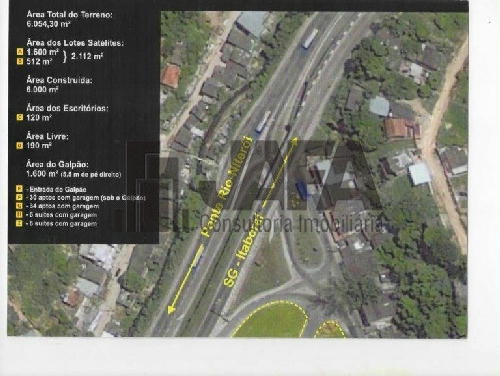500x376 pixels.
Task: Click the '8.000 m²' value
Action: pyautogui.click(x=42, y=90)
